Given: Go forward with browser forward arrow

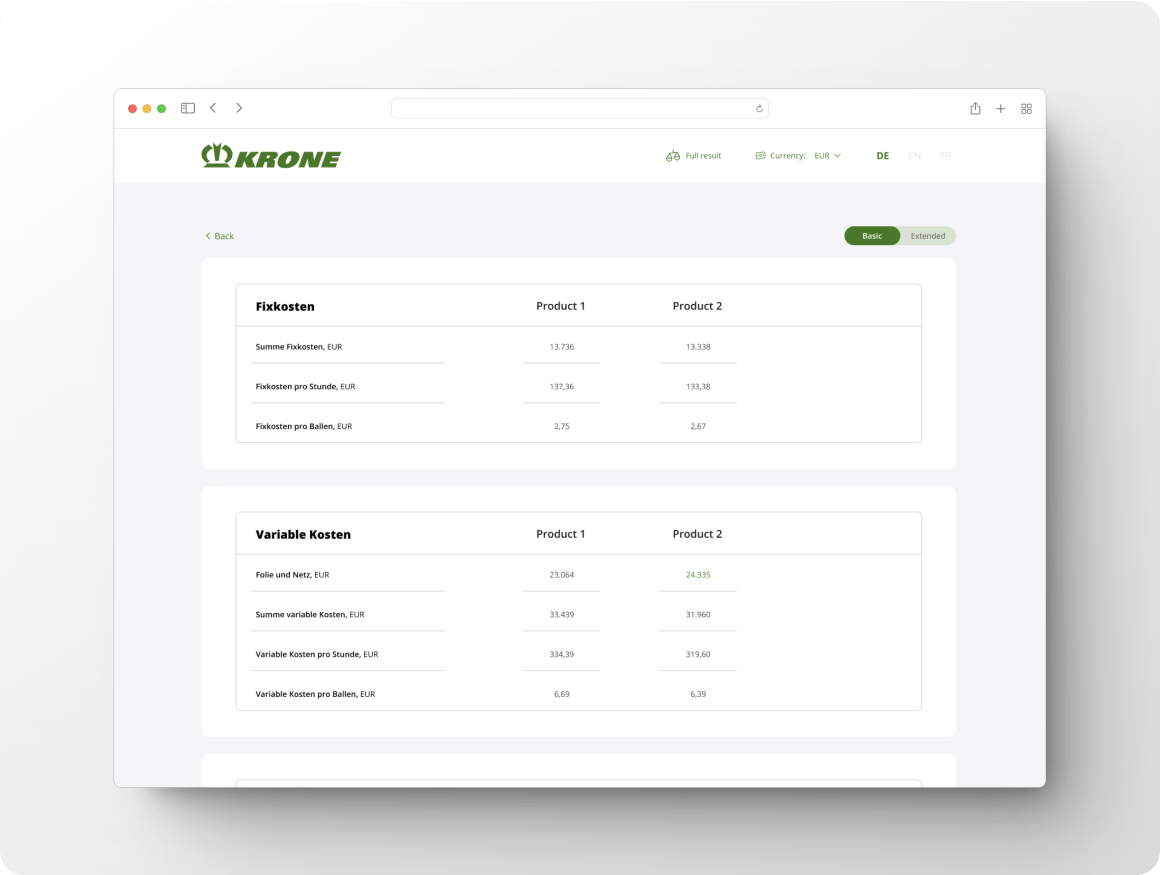Looking at the screenshot, I should (239, 108).
